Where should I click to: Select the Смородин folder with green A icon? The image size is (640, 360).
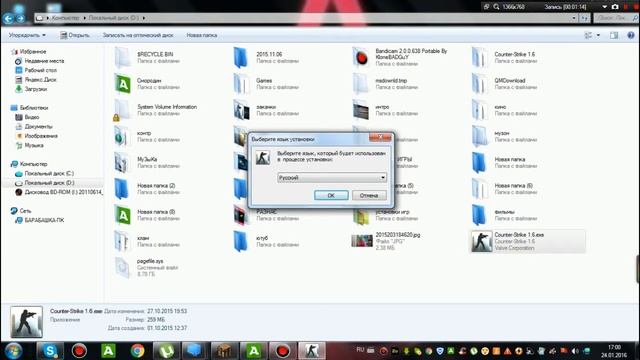pos(122,84)
